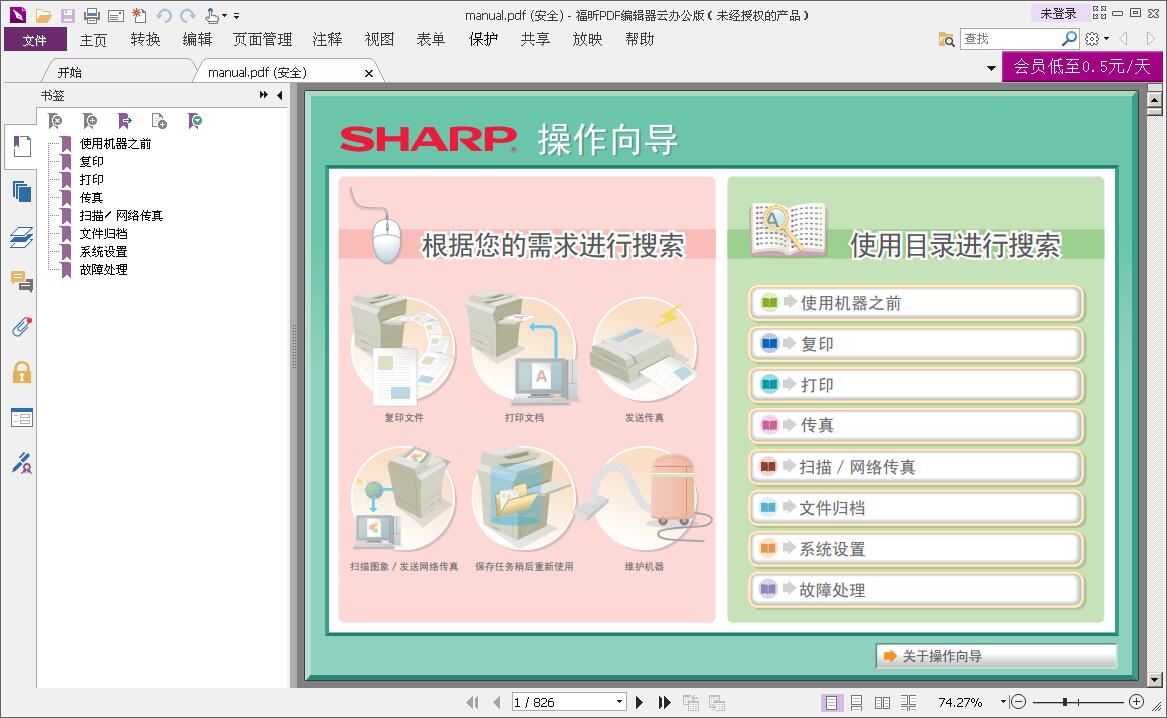1167x718 pixels.
Task: Select continuous page view mode
Action: (857, 702)
